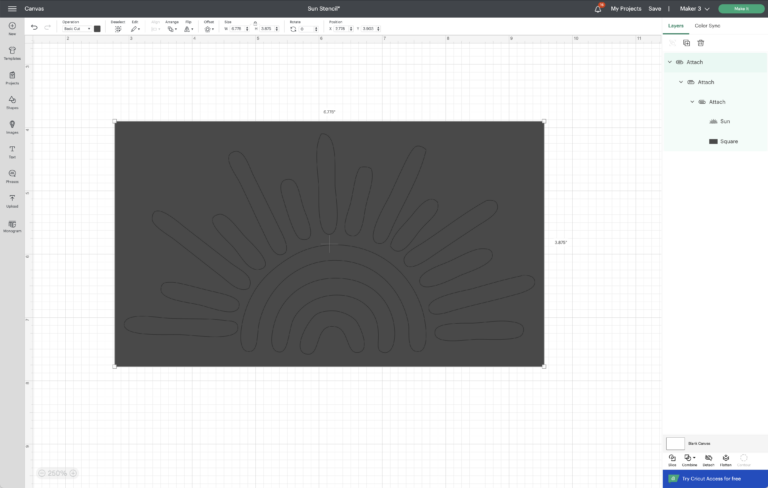Click the Upload icon in sidebar
The image size is (768, 488).
click(x=12, y=201)
